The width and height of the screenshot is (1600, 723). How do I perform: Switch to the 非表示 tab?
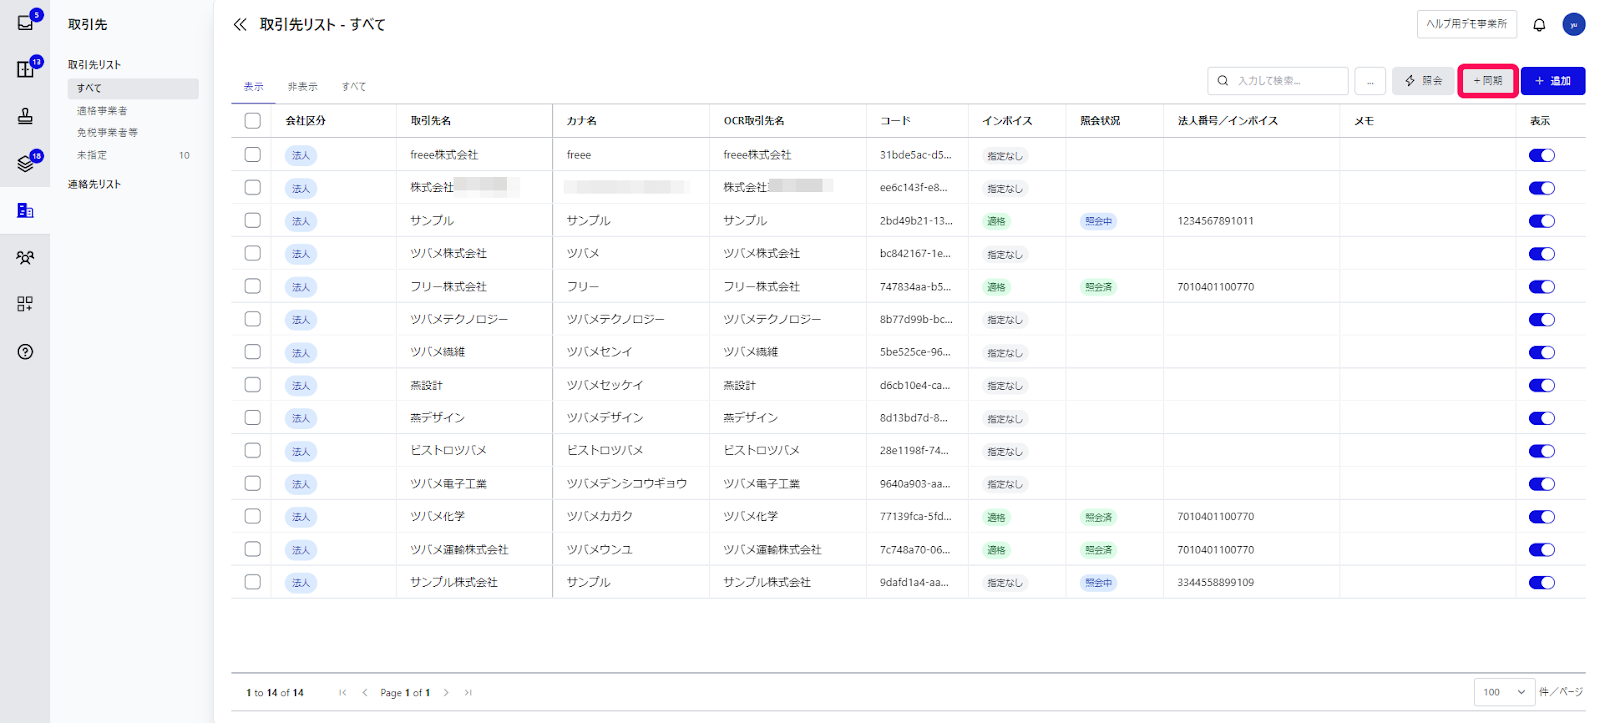click(303, 87)
